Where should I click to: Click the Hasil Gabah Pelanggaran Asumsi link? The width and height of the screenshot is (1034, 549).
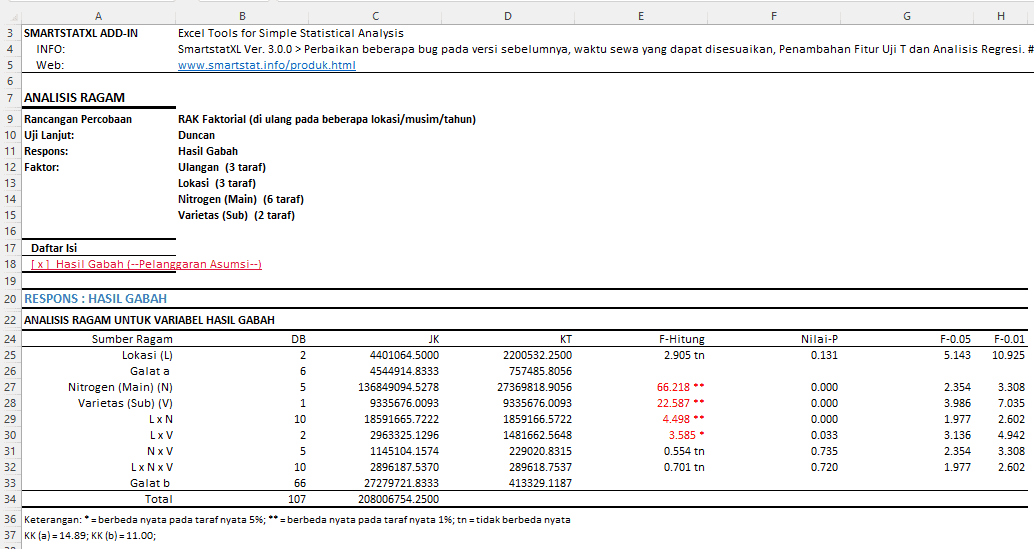coord(146,264)
